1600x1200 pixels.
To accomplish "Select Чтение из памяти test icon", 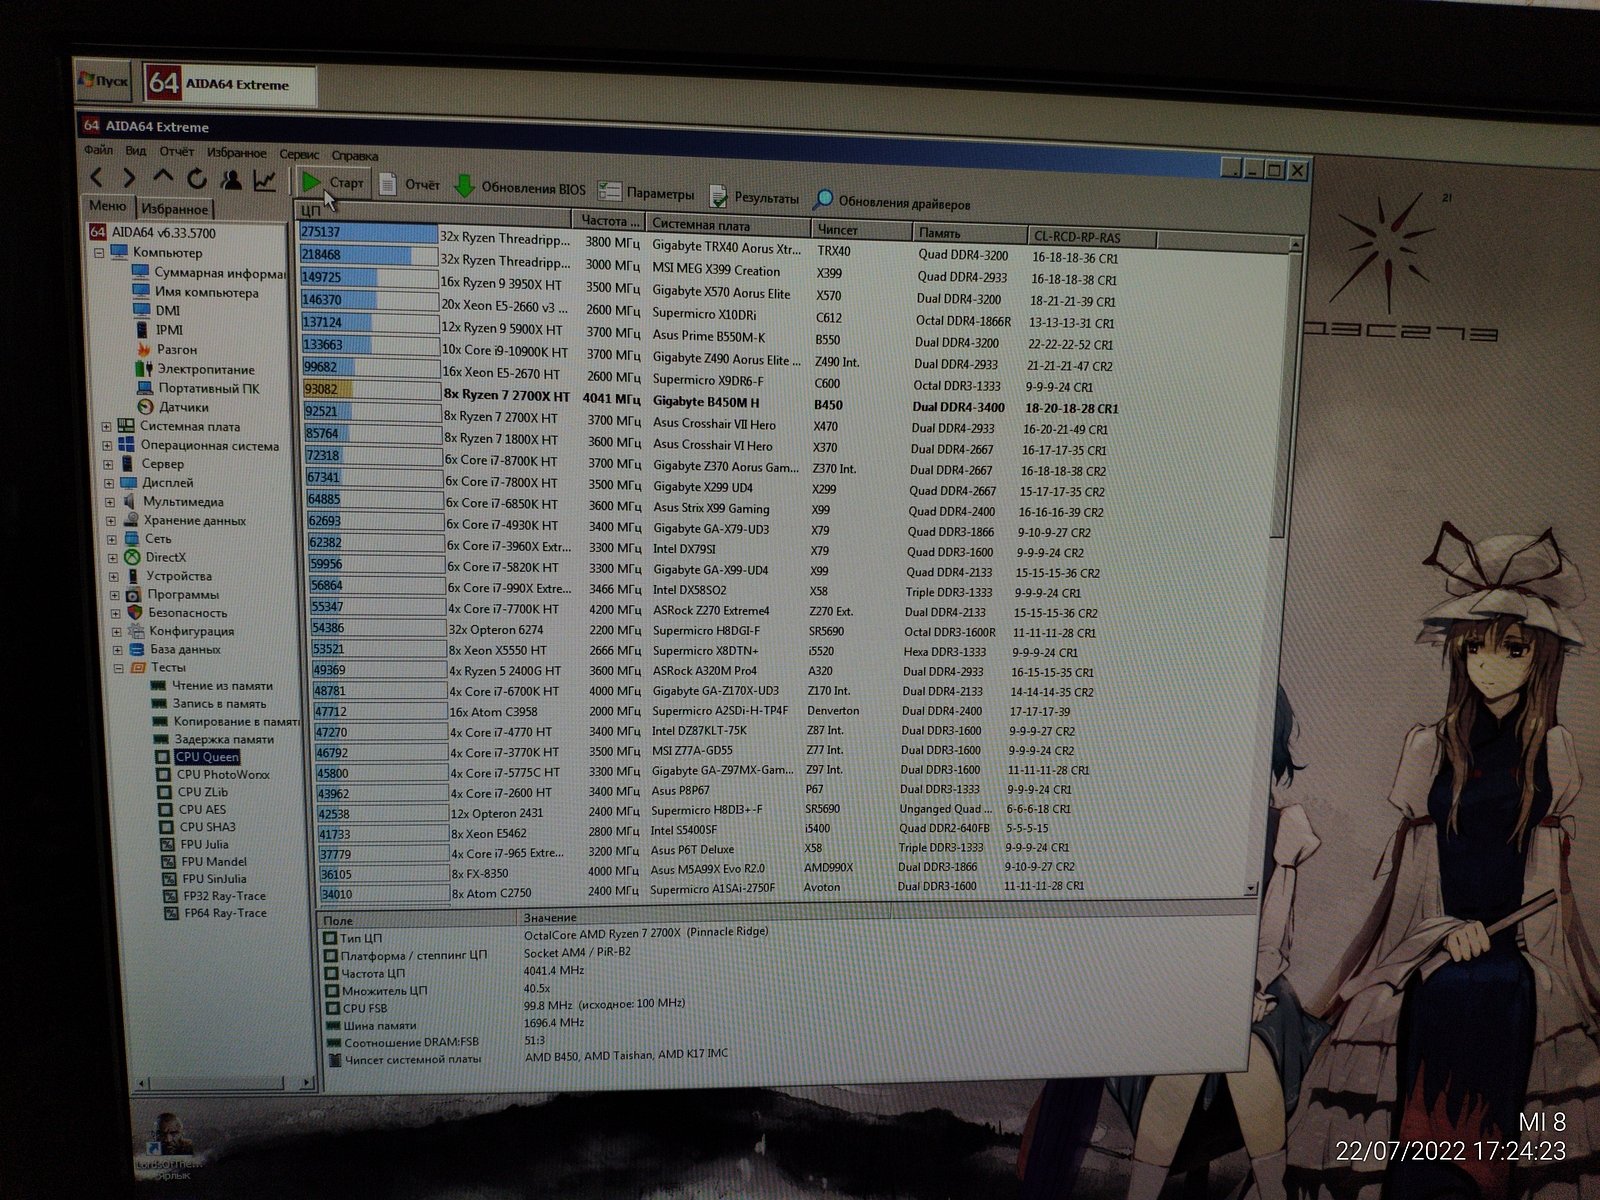I will pos(156,686).
